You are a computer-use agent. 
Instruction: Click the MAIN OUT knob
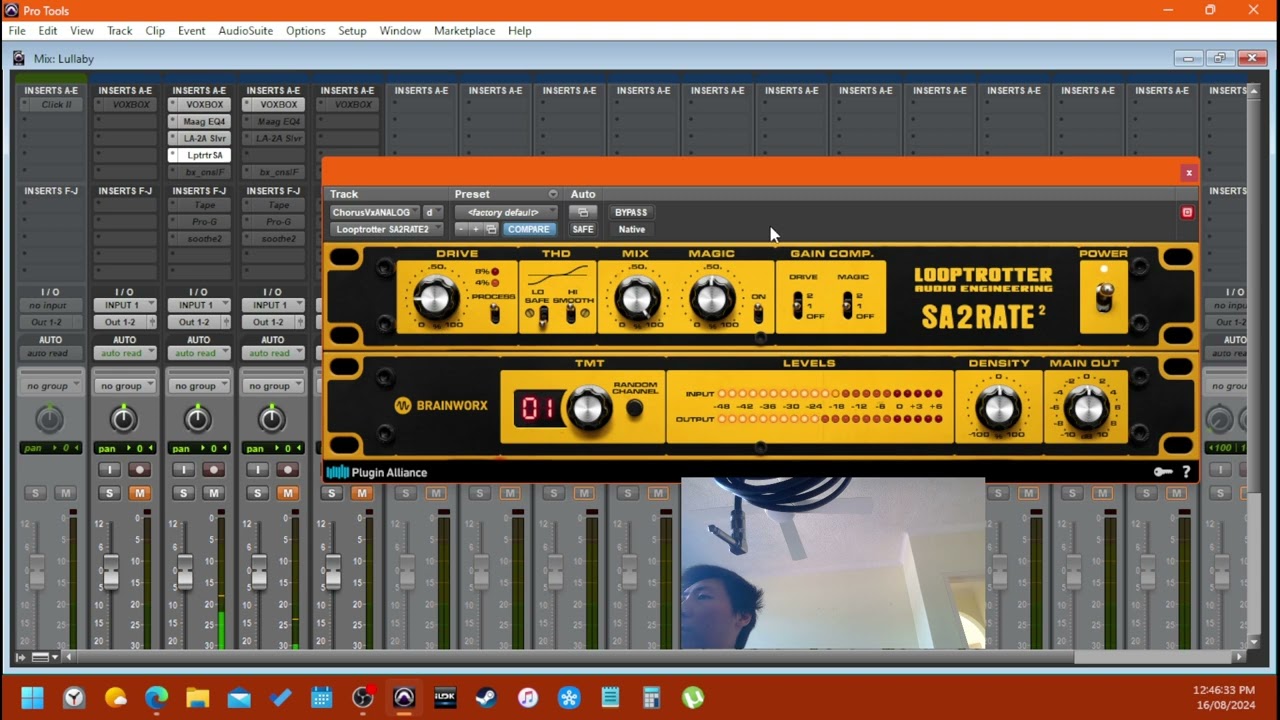pos(1086,407)
